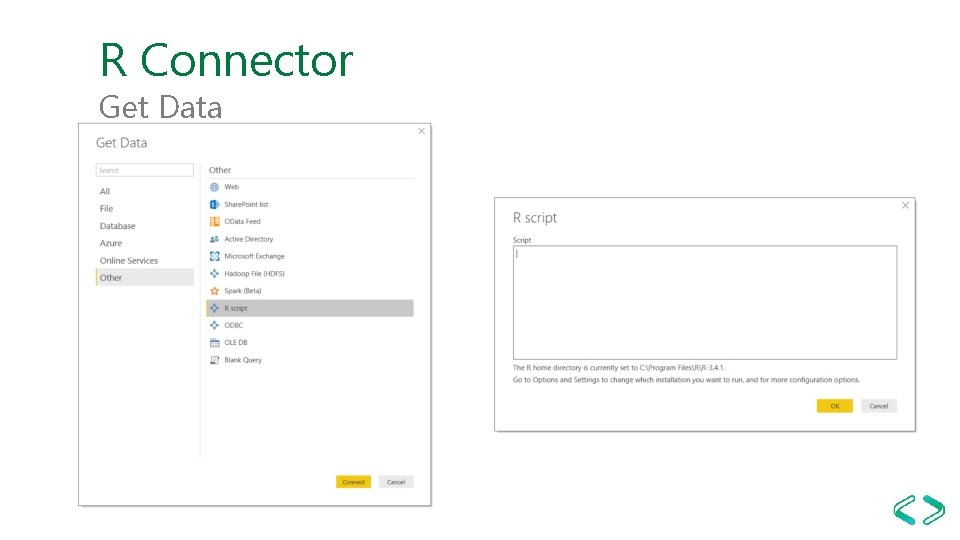Choose the SharePoint list label
The image size is (960, 540).
click(x=246, y=204)
